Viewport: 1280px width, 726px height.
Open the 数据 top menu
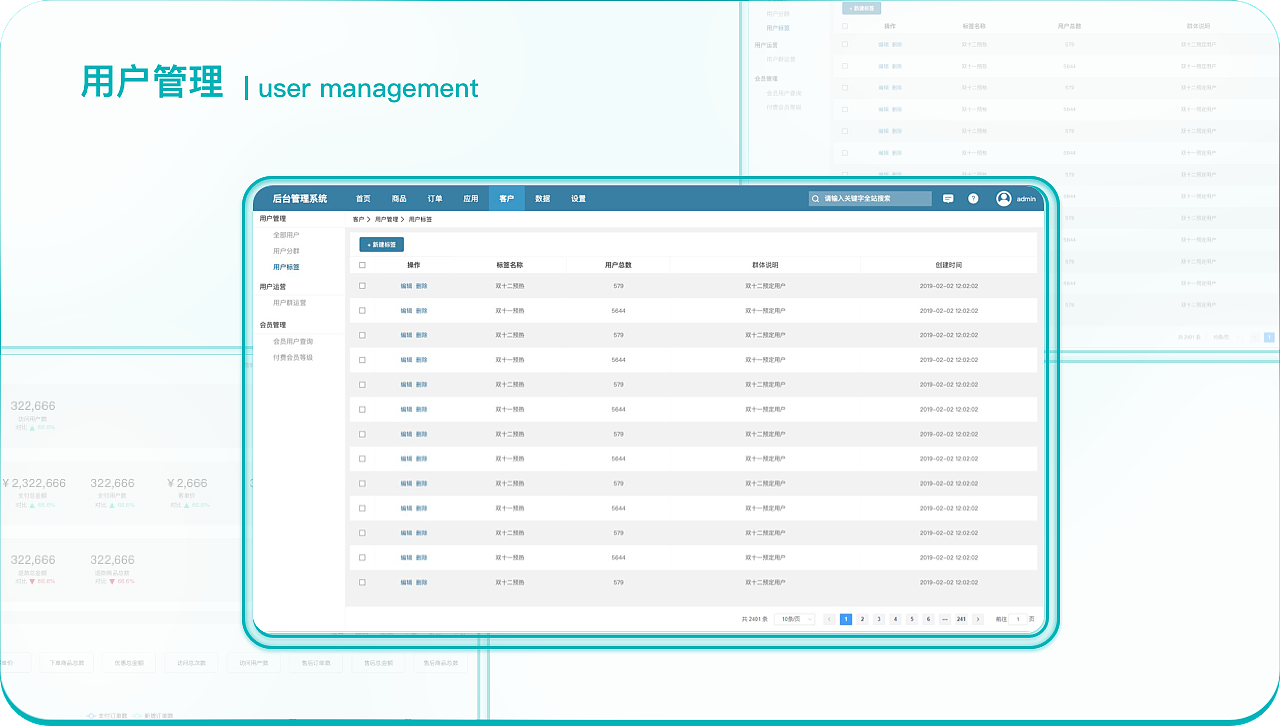(543, 199)
